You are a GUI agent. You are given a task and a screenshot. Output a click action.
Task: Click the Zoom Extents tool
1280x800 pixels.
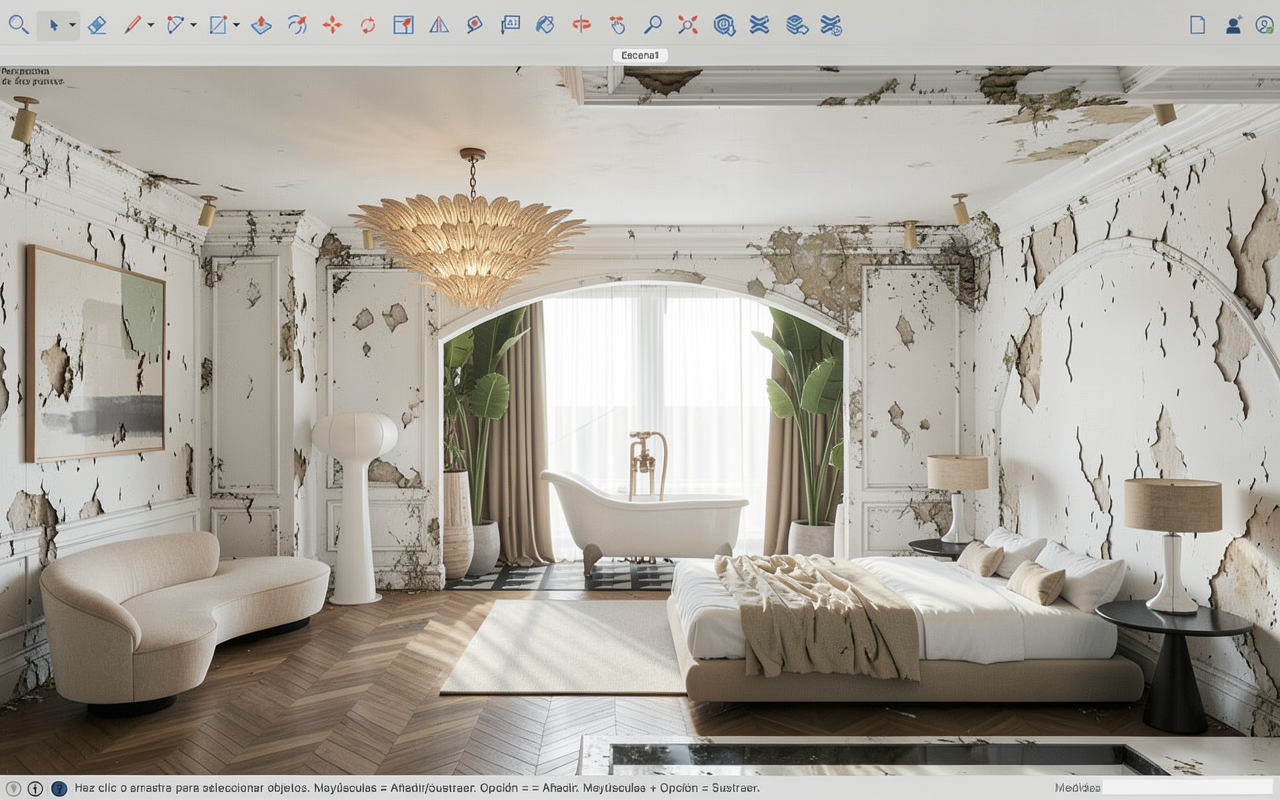coord(688,25)
